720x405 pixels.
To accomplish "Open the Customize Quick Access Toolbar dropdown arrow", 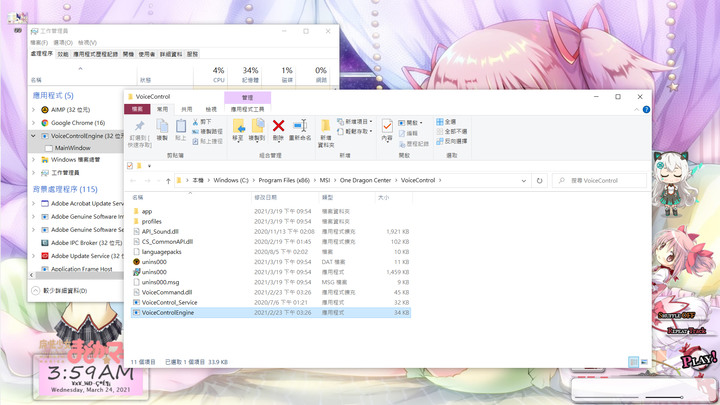I will pyautogui.click(x=149, y=166).
